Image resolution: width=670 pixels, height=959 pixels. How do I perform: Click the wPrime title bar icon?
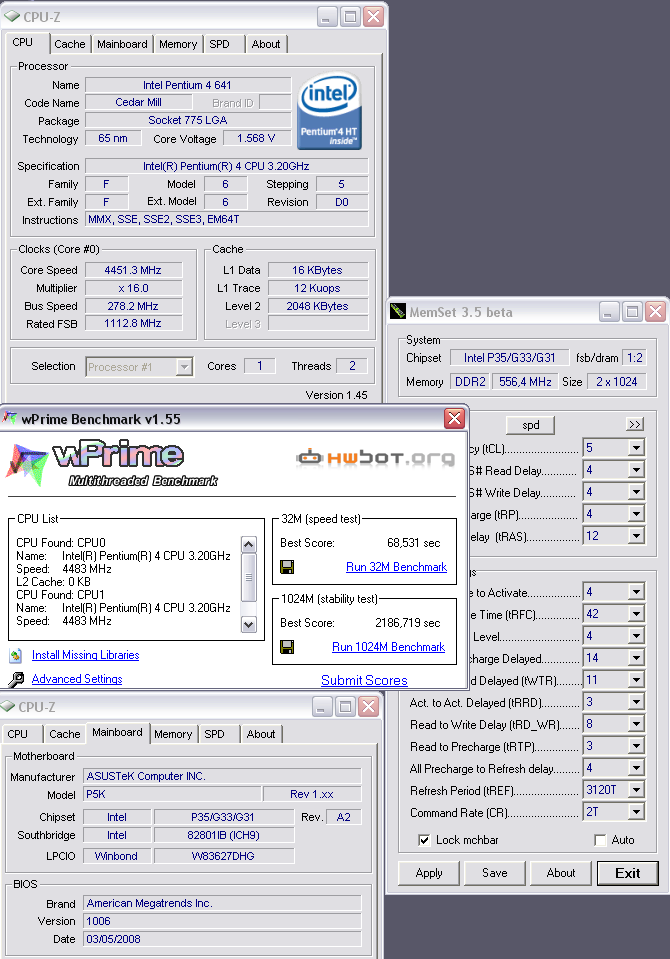(x=10, y=418)
